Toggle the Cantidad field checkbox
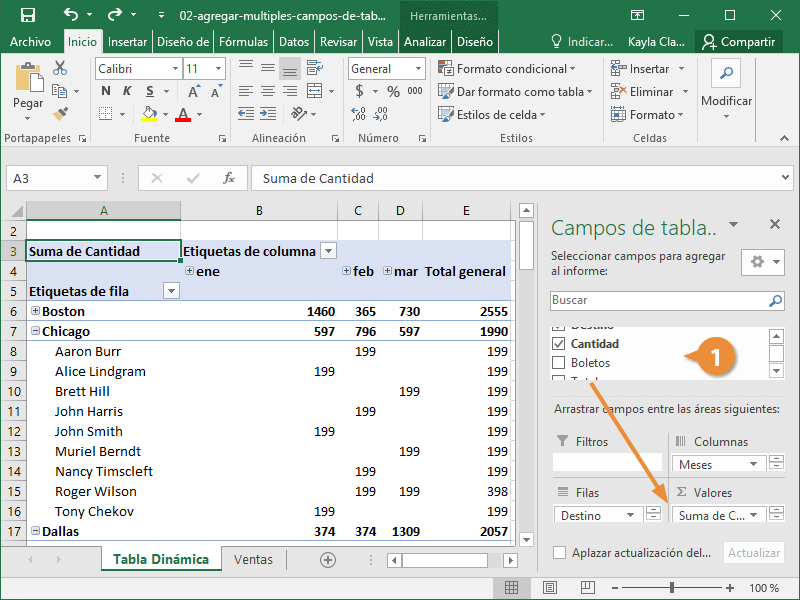Screen dimensions: 800x600 tap(559, 343)
